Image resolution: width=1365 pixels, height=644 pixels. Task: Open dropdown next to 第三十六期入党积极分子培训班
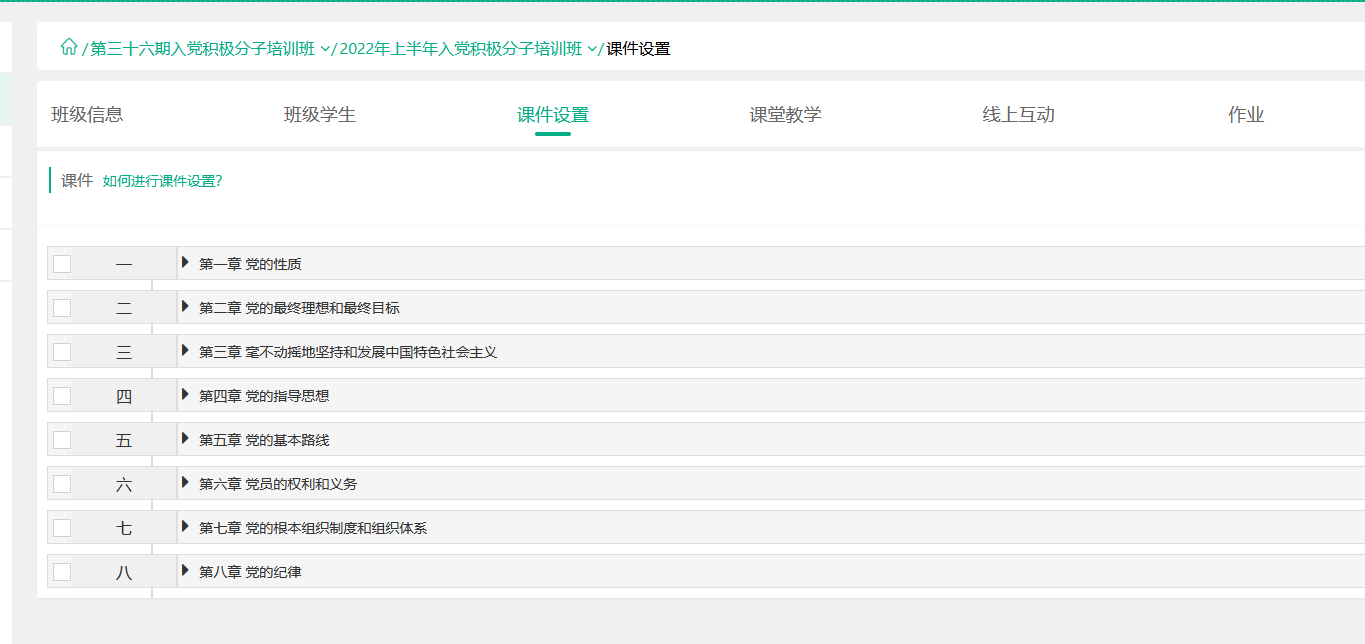(x=325, y=49)
